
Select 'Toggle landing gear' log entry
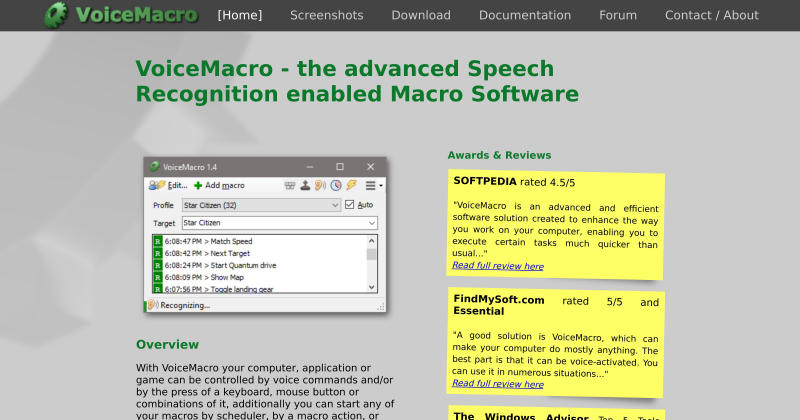pyautogui.click(x=219, y=289)
